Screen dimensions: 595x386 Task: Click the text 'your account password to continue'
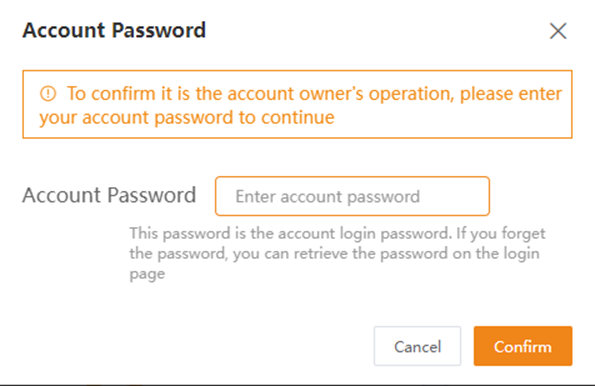(187, 118)
